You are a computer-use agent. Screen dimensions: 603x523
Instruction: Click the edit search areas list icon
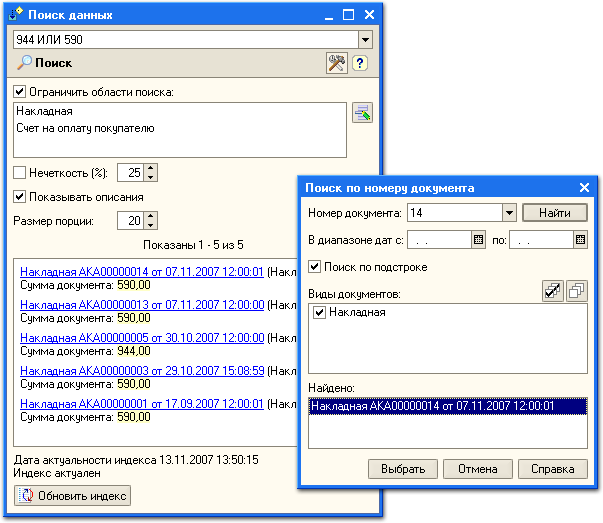pyautogui.click(x=361, y=113)
